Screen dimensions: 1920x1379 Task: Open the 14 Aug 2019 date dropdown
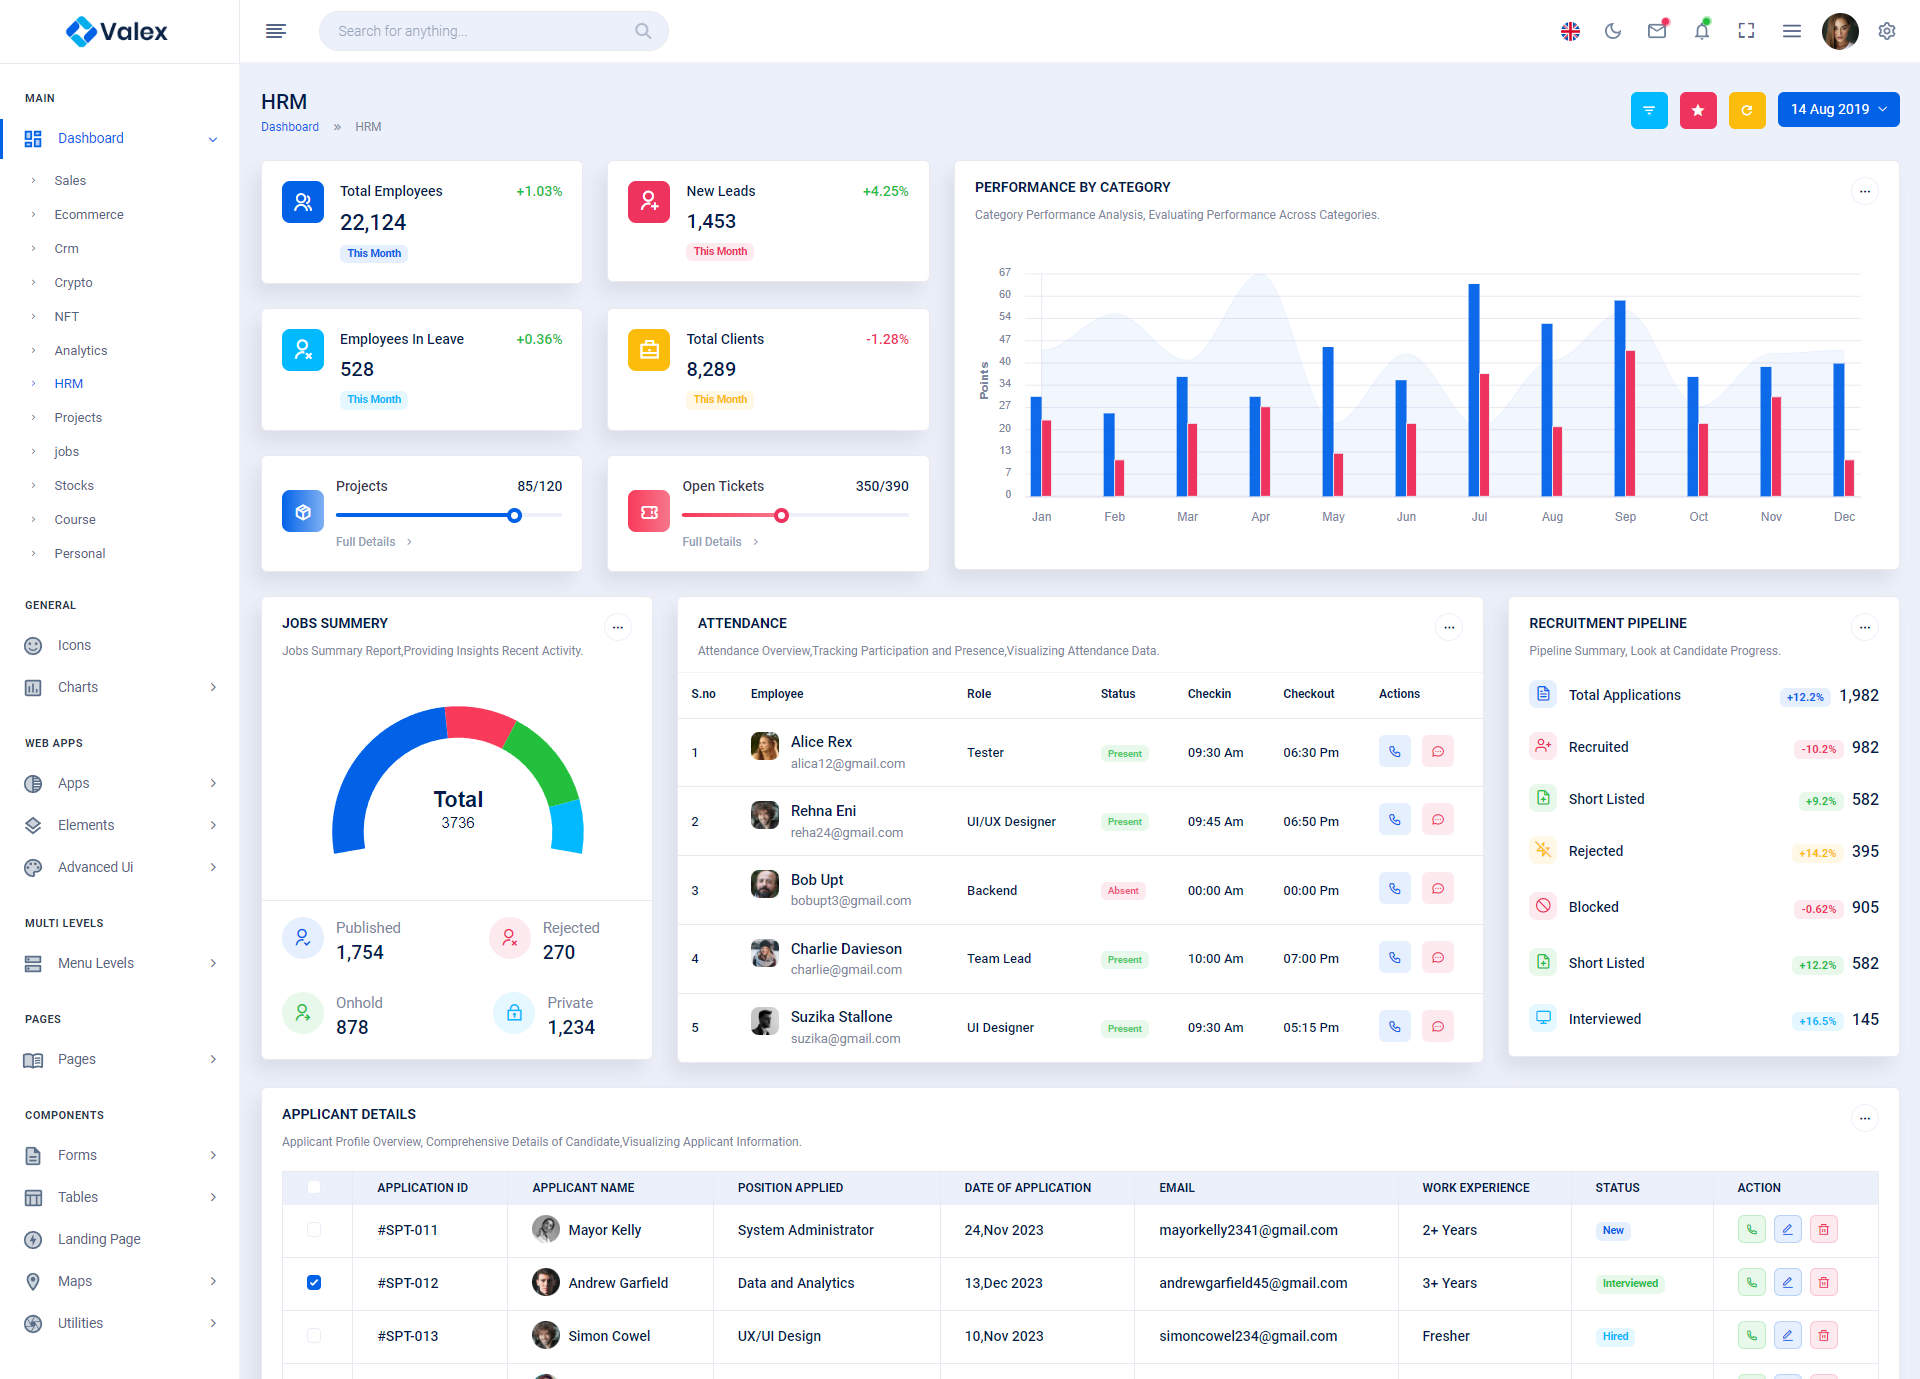1838,110
